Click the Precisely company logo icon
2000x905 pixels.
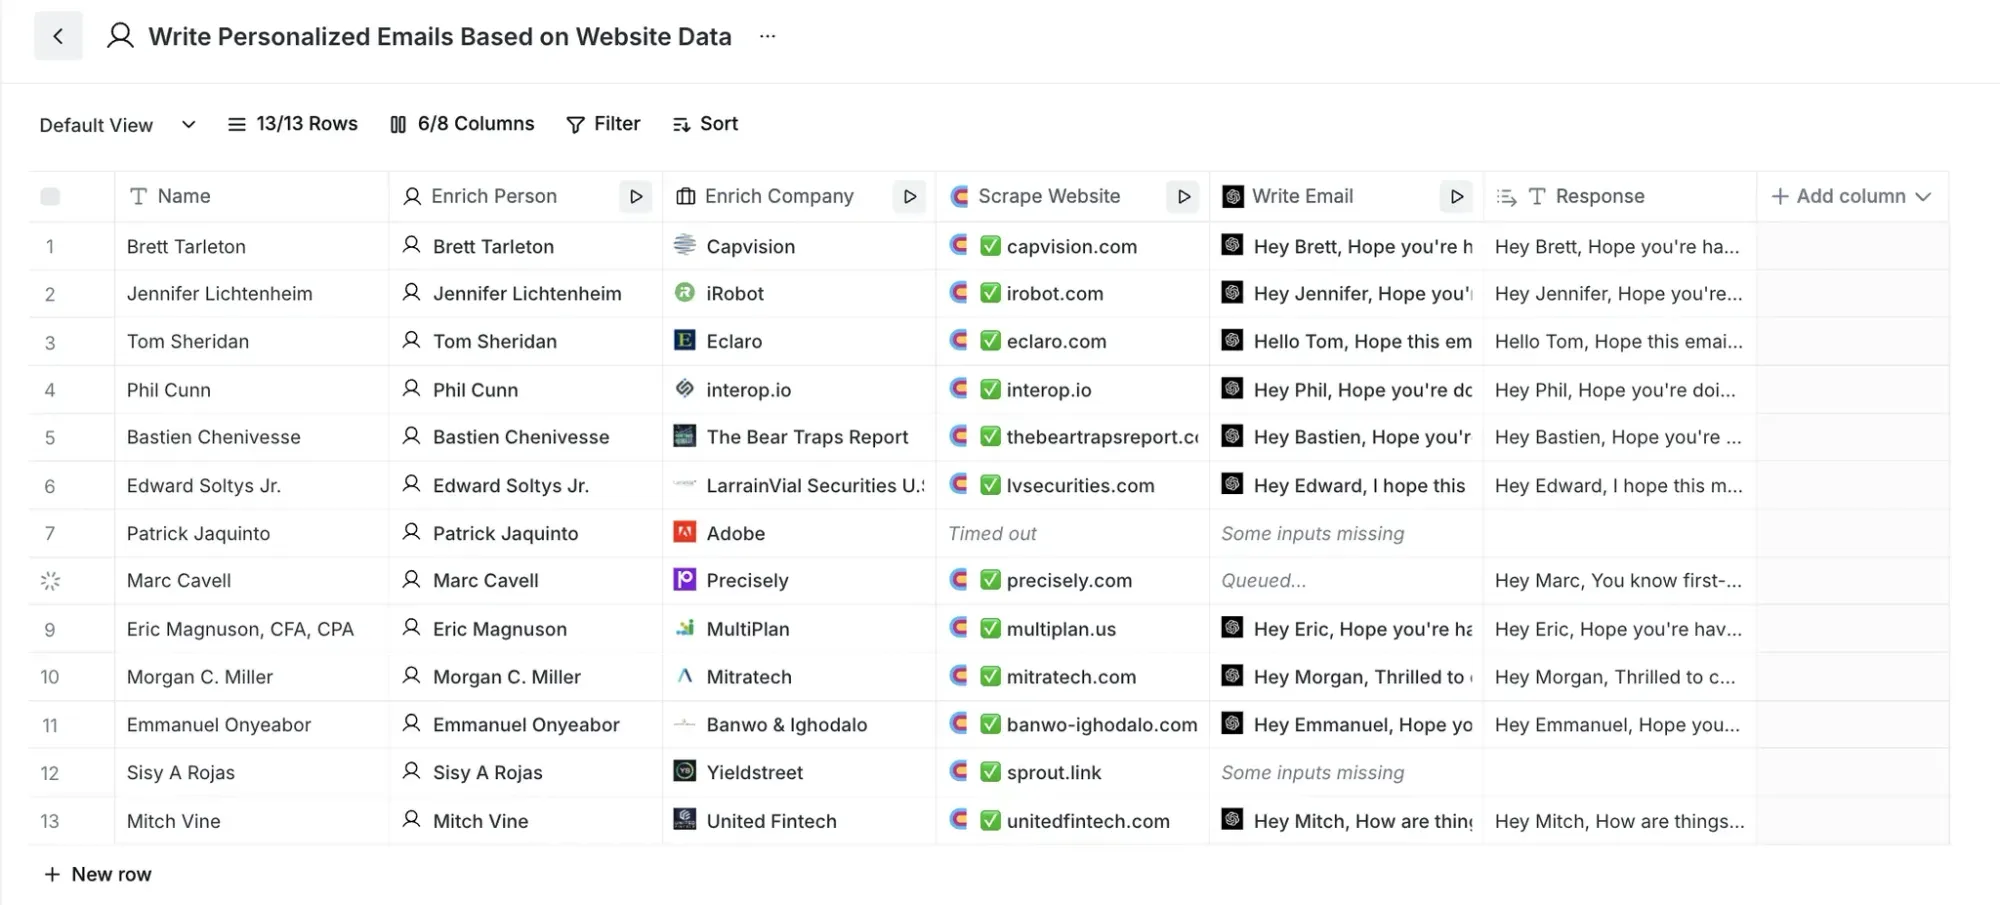pos(685,580)
